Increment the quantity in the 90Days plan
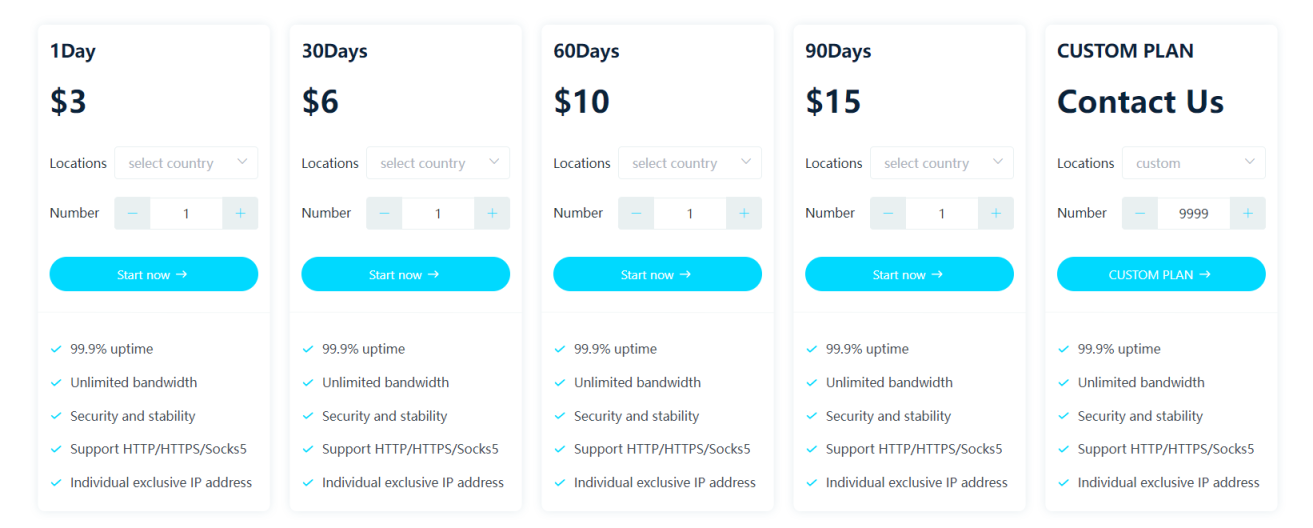1313x528 pixels. pos(996,213)
